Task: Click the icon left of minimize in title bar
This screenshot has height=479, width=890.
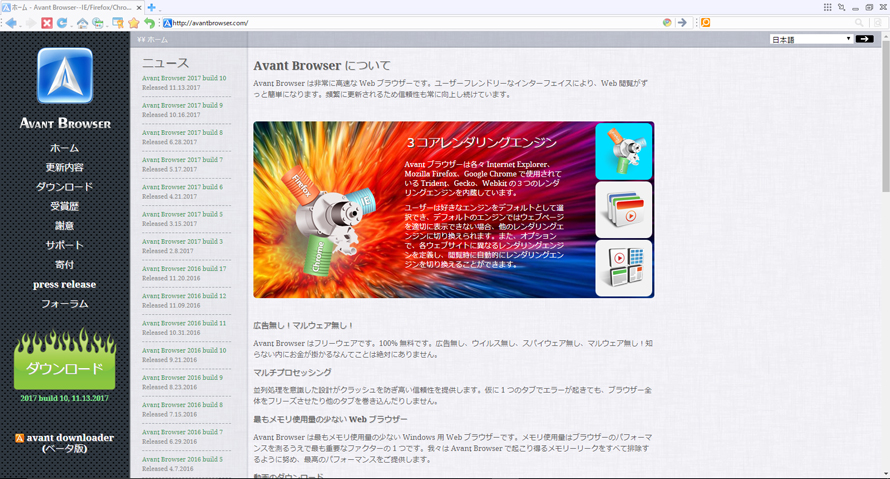Action: 842,7
